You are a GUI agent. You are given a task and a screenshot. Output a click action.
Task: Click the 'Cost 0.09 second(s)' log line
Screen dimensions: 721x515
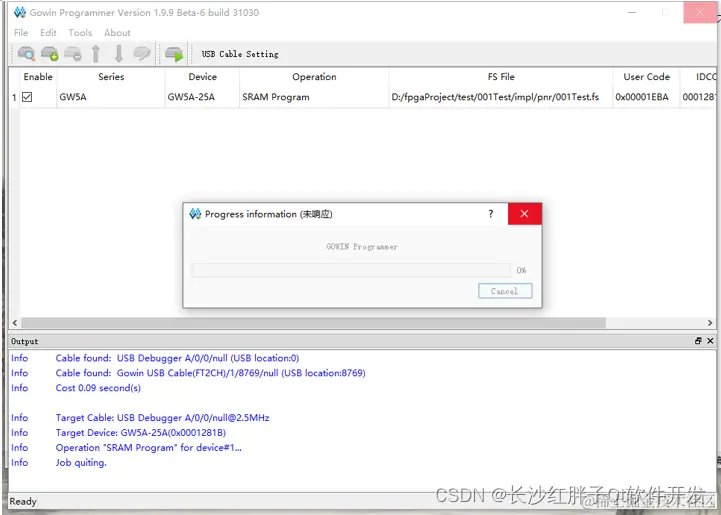[x=98, y=388]
